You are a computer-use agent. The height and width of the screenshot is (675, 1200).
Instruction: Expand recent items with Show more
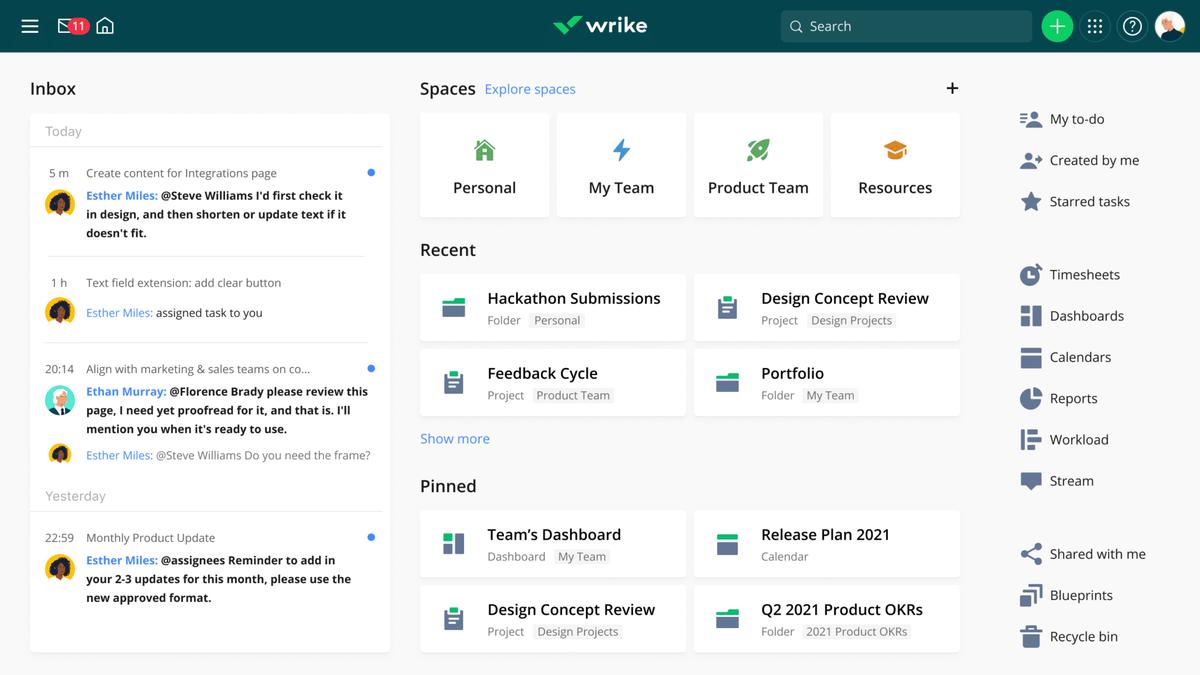455,439
